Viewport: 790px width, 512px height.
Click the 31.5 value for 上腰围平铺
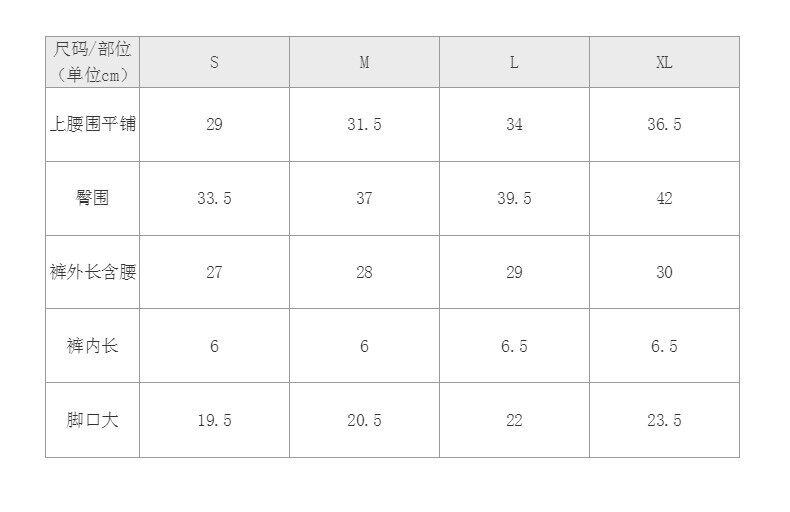point(364,125)
